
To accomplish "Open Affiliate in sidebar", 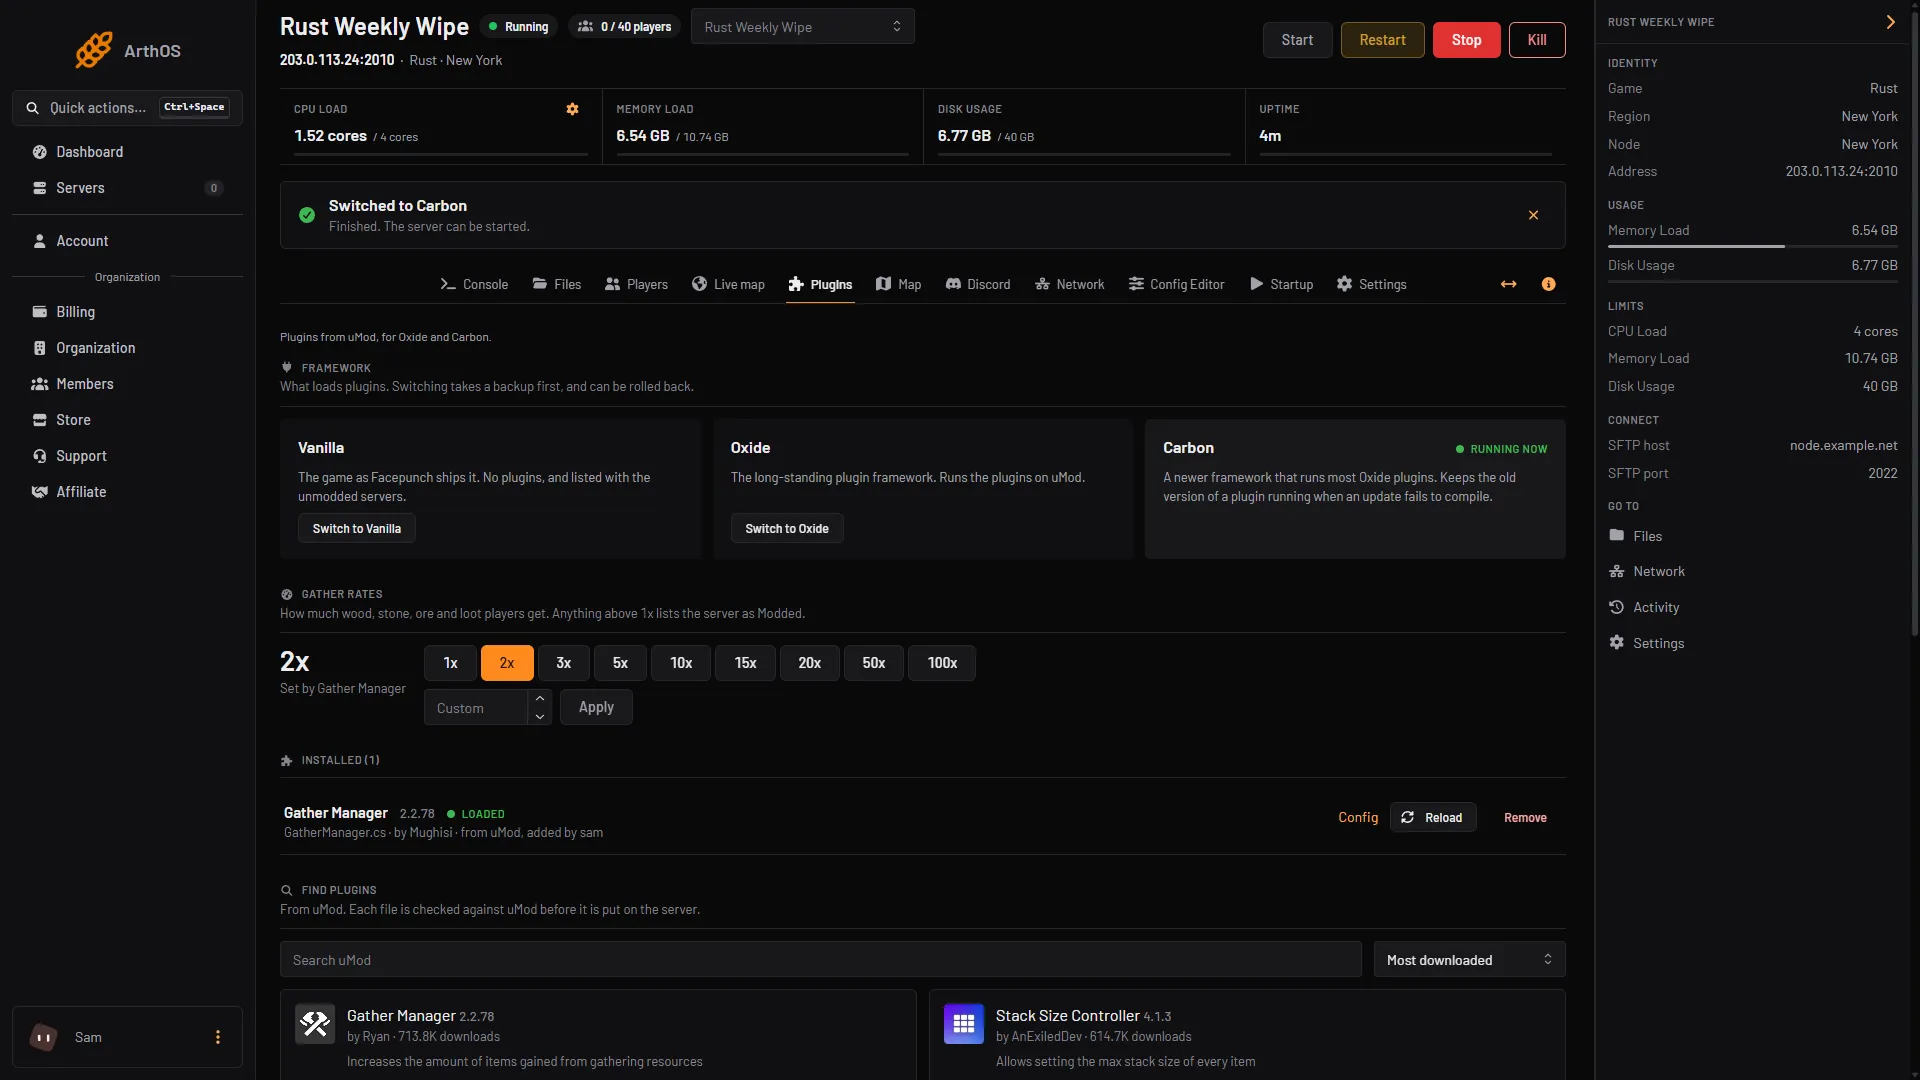I will point(127,492).
